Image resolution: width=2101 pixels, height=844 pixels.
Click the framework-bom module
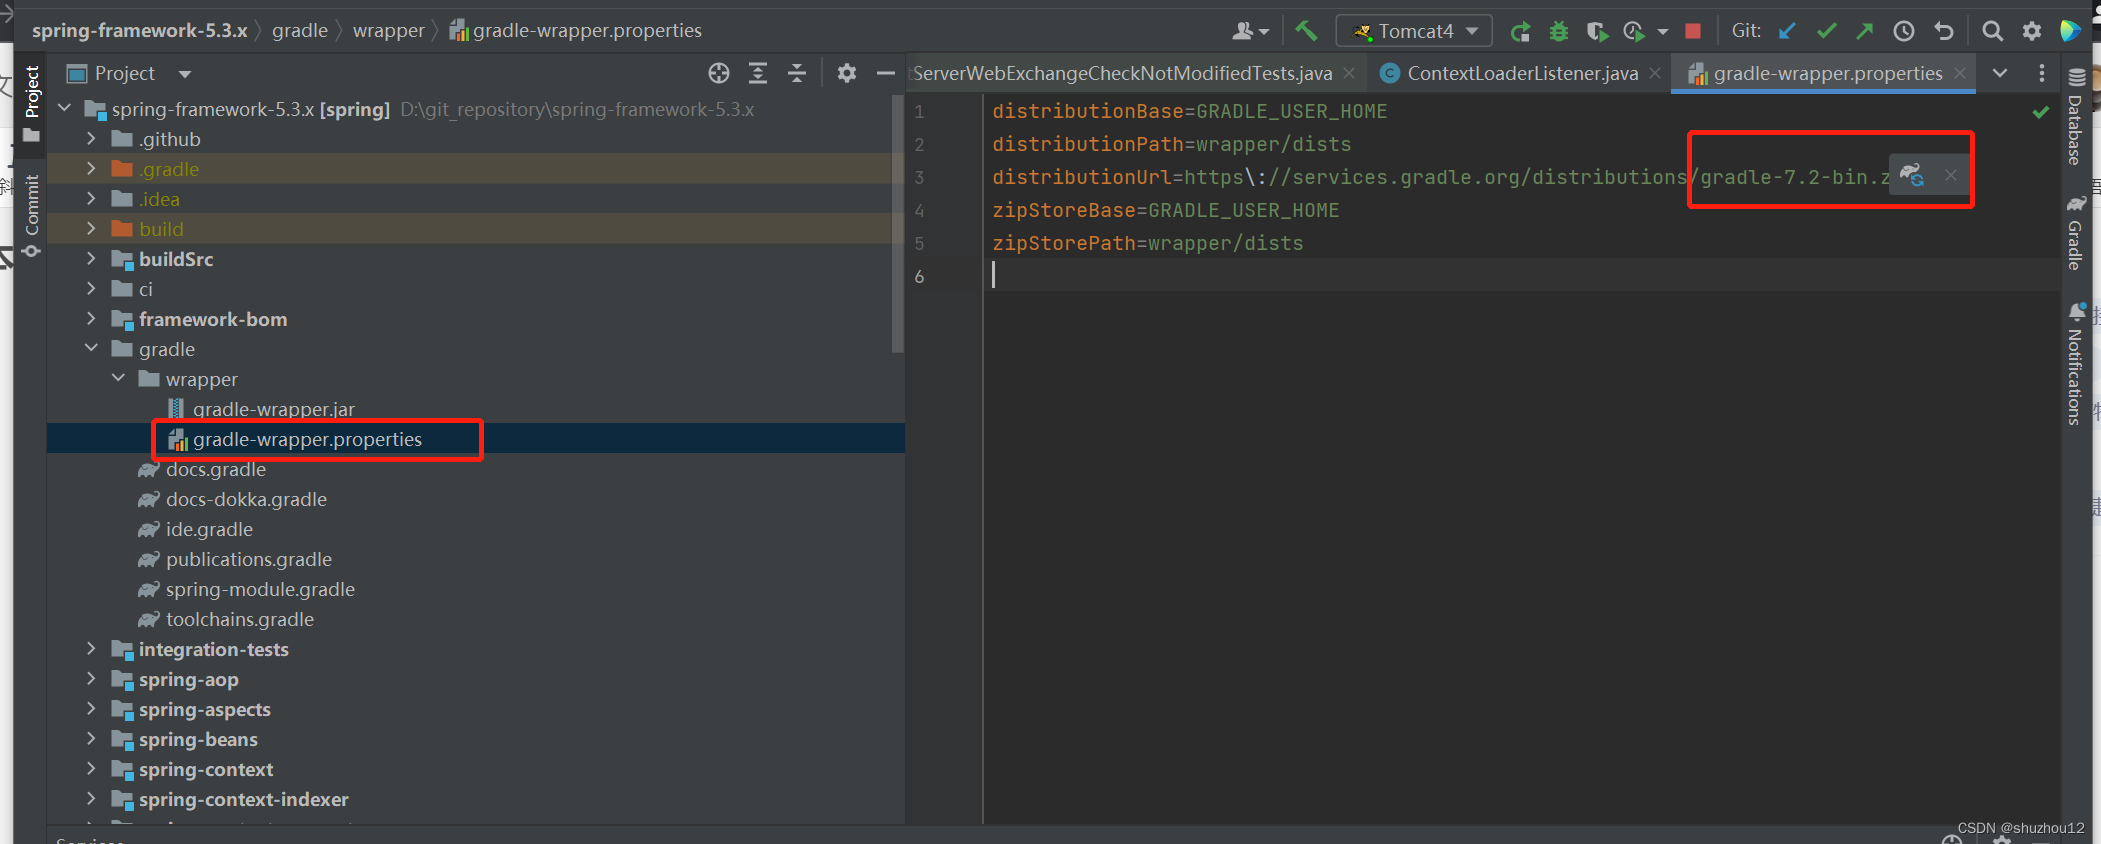[212, 319]
